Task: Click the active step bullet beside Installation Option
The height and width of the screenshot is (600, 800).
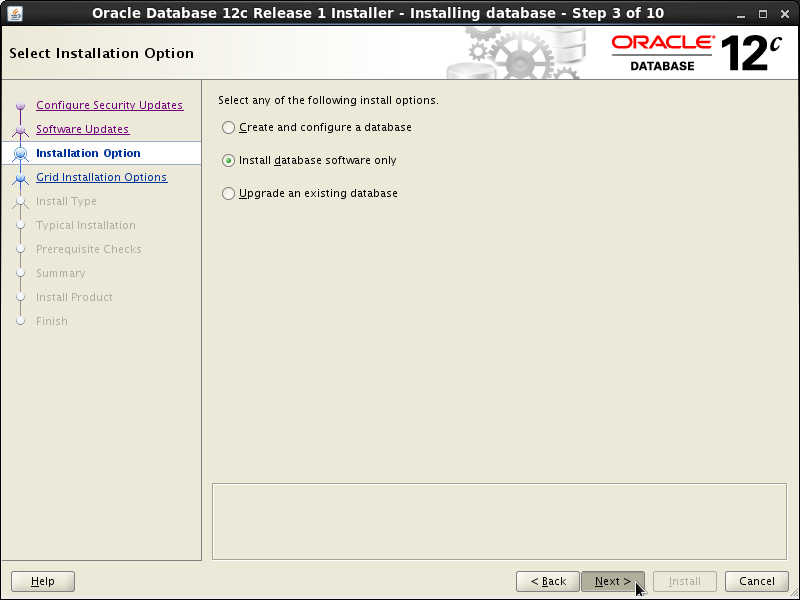Action: 20,153
